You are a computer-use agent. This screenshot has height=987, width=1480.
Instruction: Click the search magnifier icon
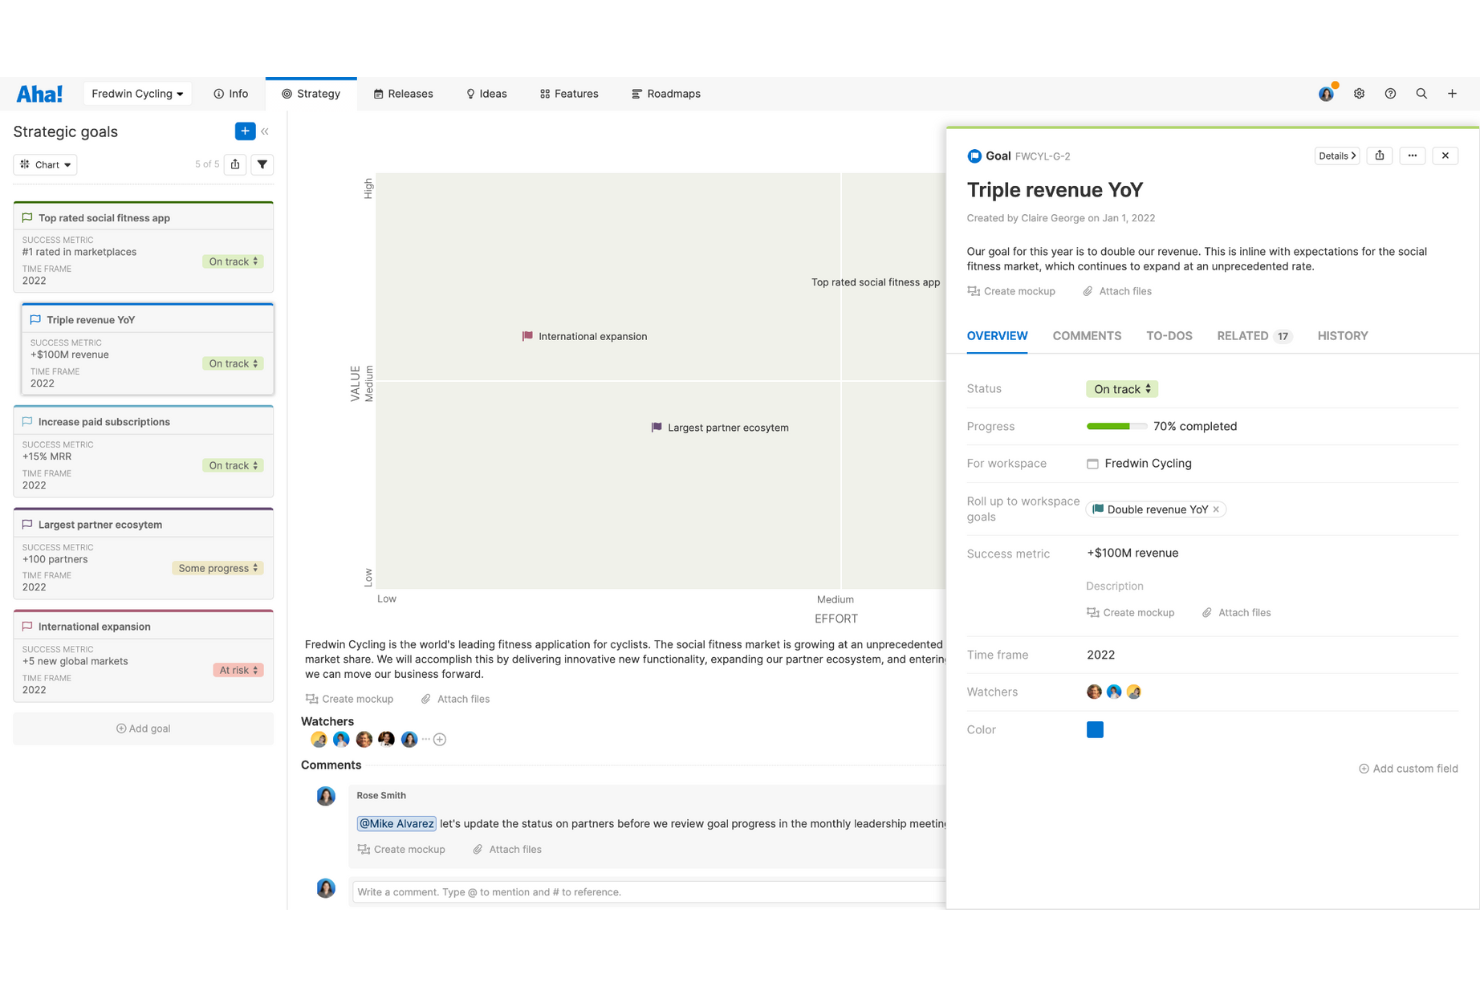pyautogui.click(x=1421, y=94)
